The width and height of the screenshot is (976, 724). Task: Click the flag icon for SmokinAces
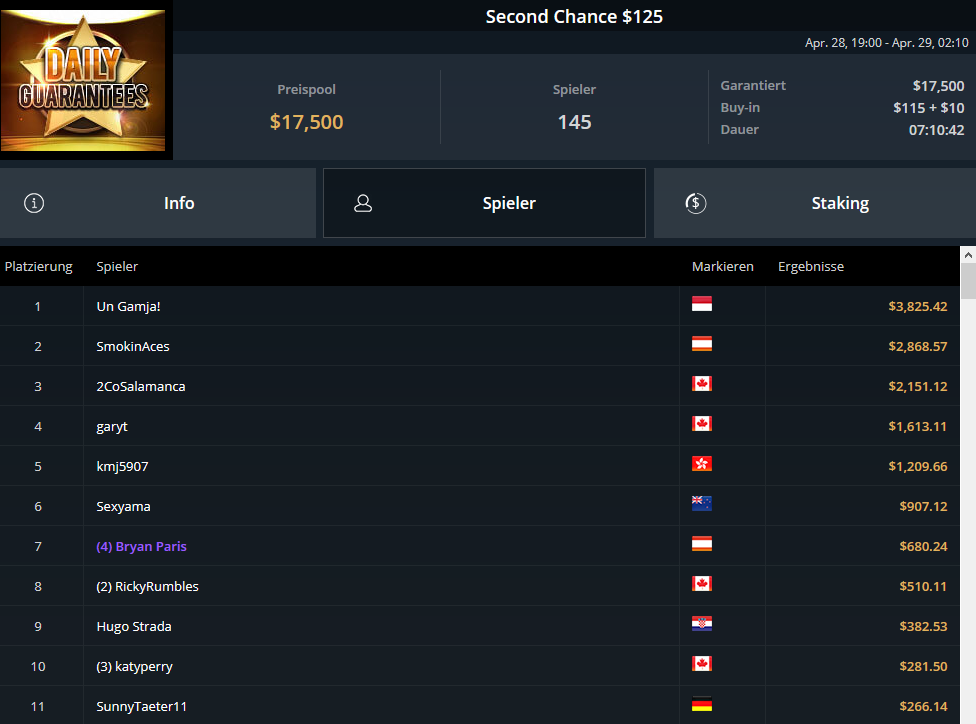702,344
